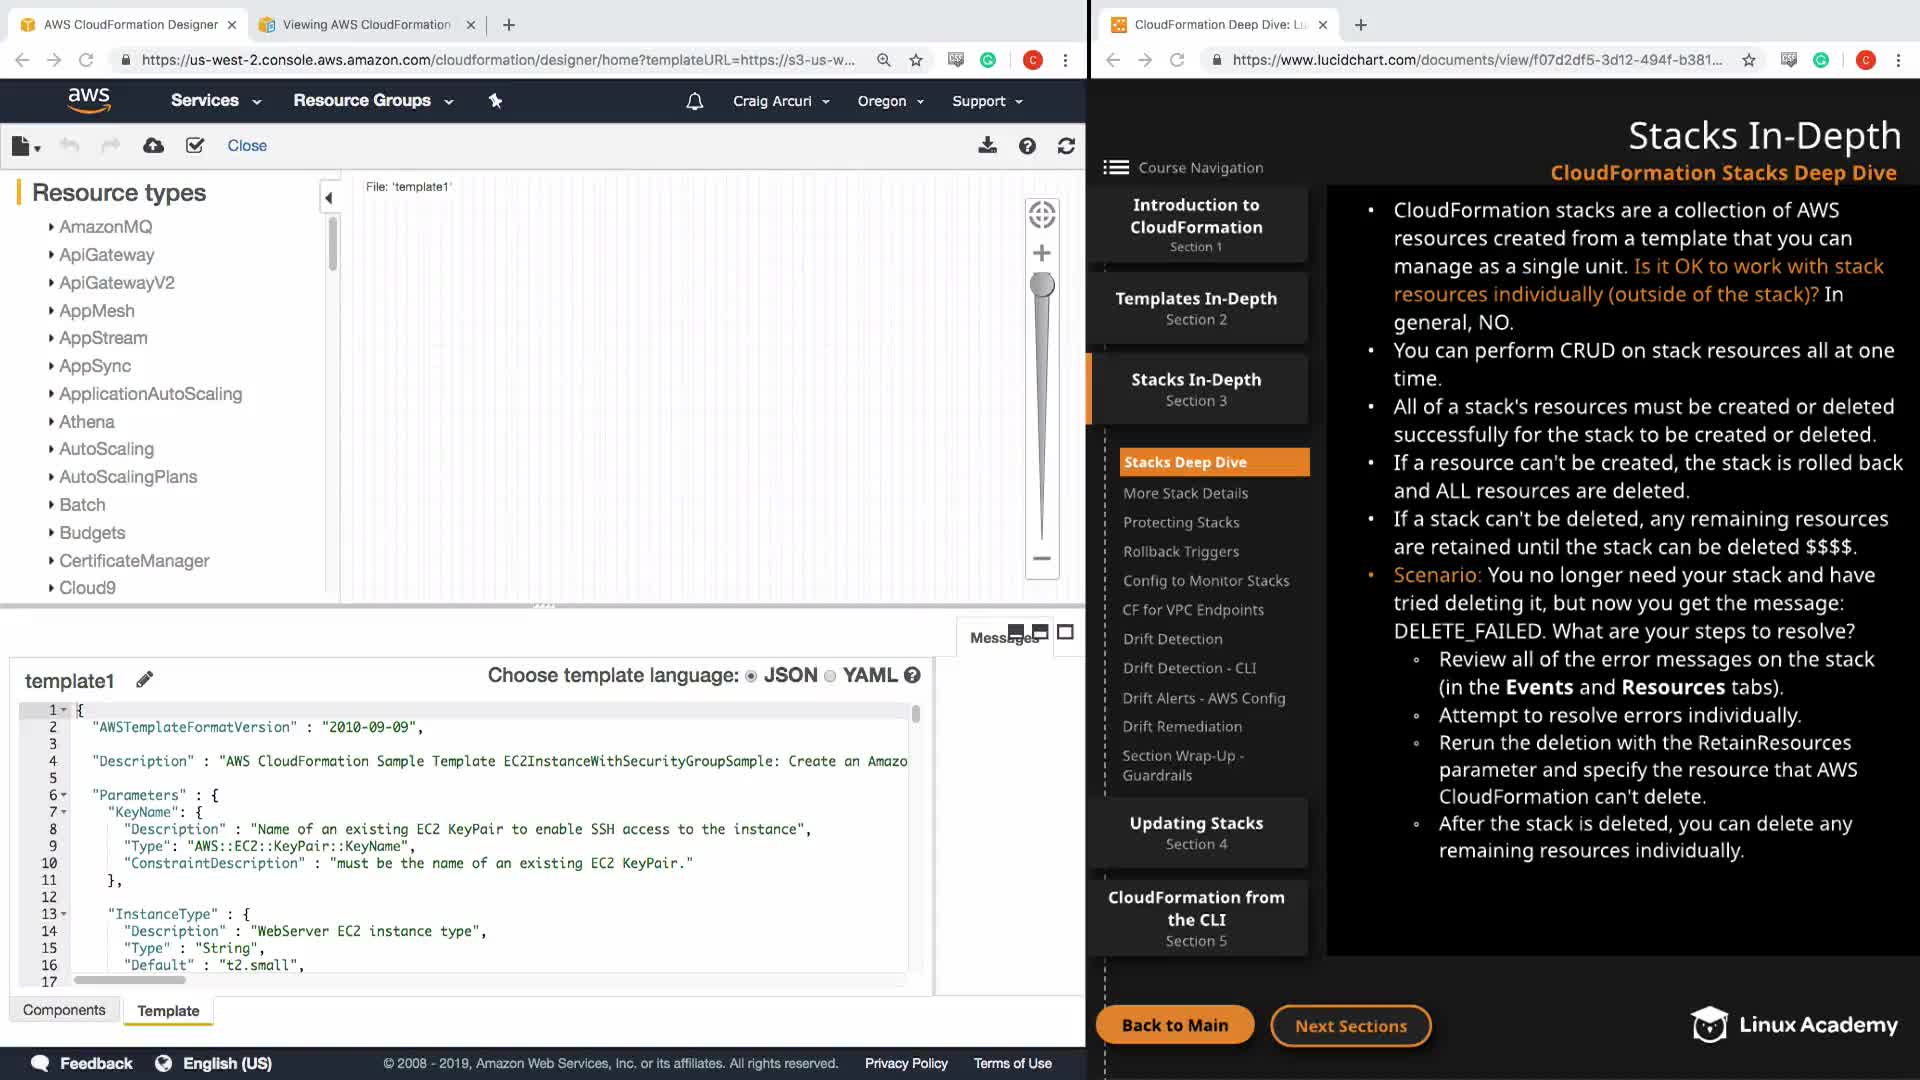The width and height of the screenshot is (1920, 1080).
Task: Click the download template icon
Action: click(987, 146)
